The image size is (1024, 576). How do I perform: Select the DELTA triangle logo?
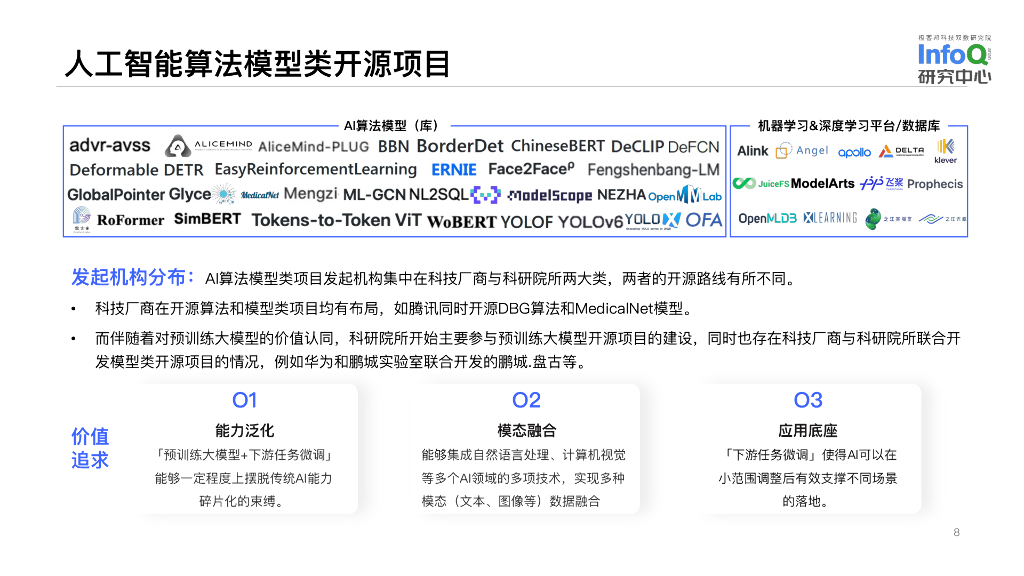click(885, 151)
